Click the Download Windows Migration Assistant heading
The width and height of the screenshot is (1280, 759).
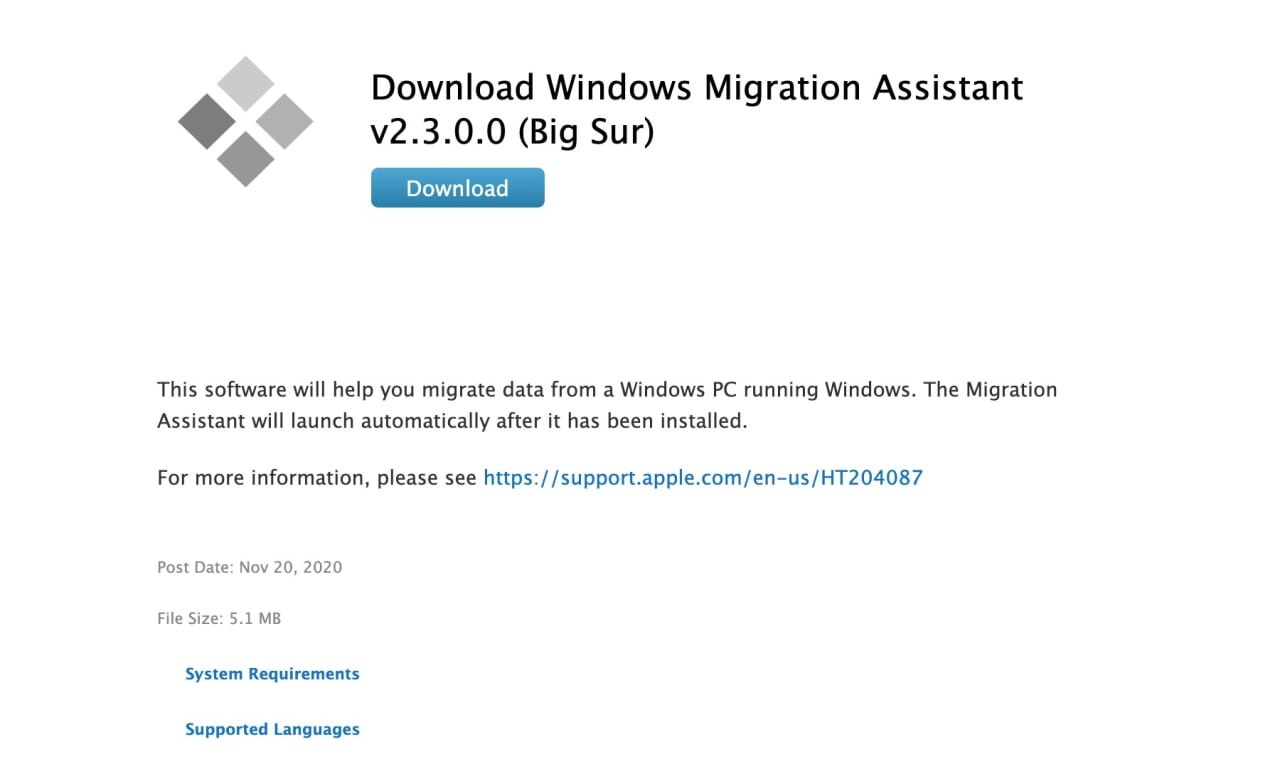coord(697,88)
